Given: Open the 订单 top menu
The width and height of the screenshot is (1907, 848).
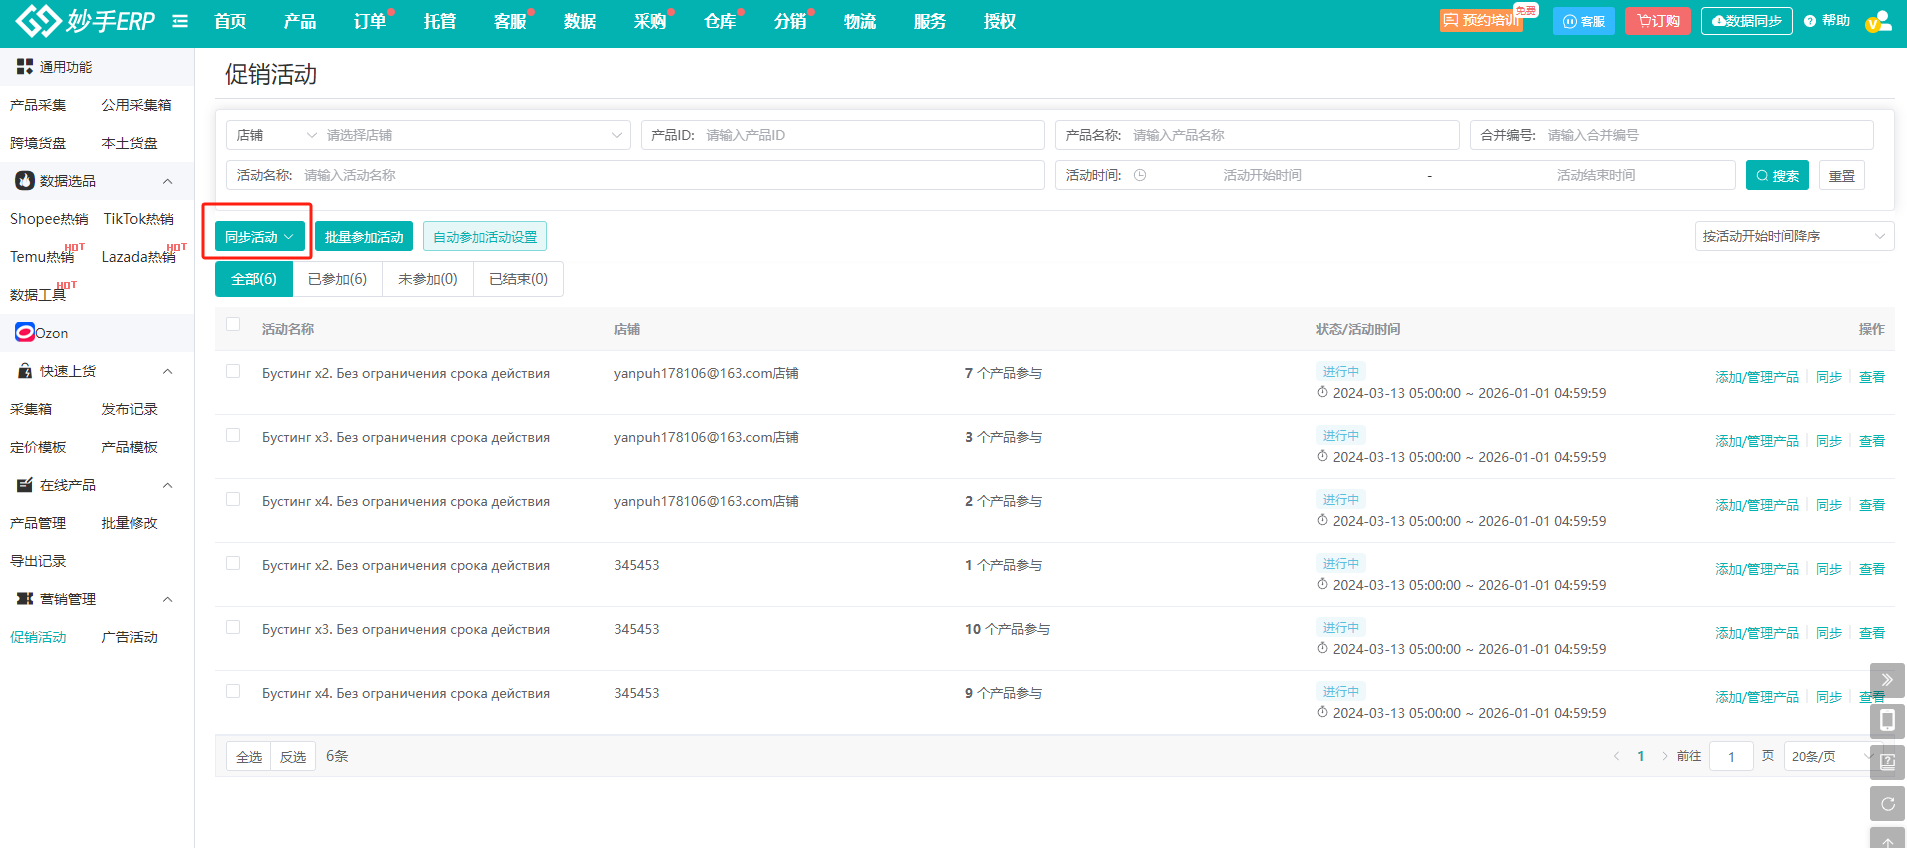Looking at the screenshot, I should (370, 21).
